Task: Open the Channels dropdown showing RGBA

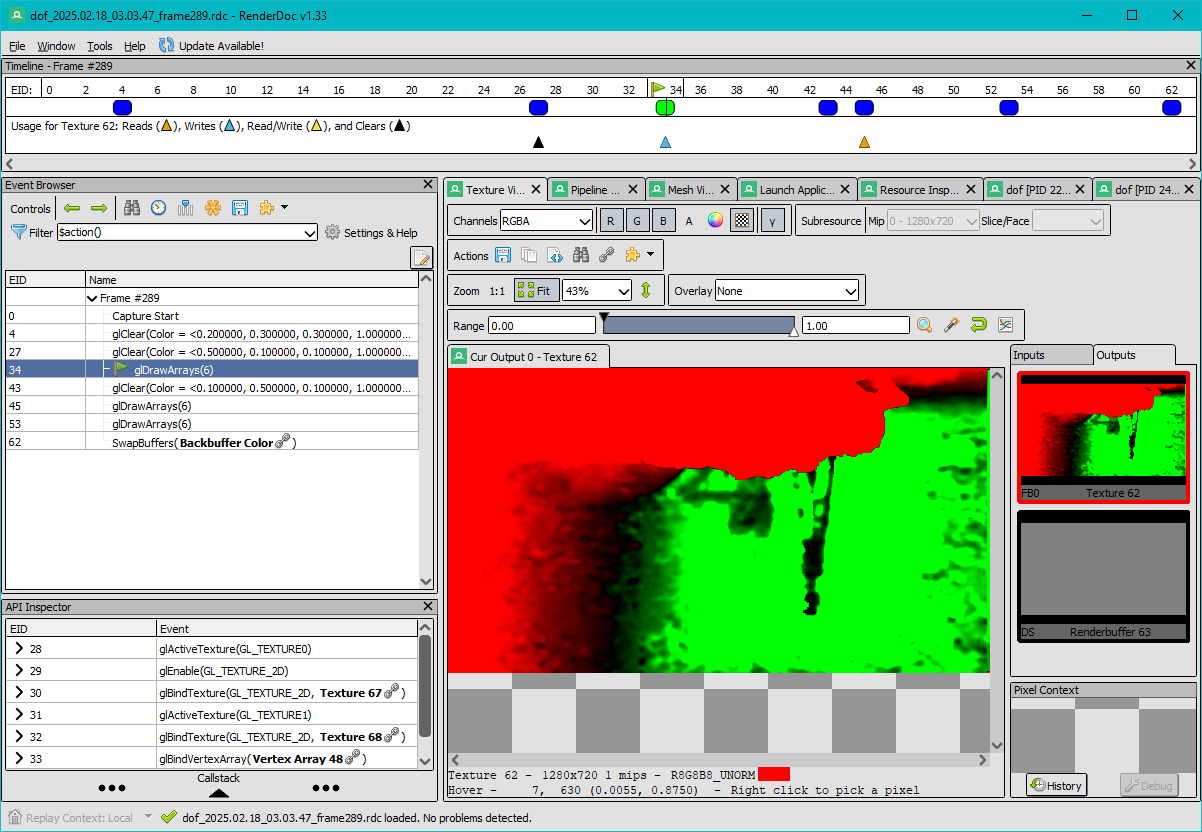Action: pyautogui.click(x=546, y=220)
